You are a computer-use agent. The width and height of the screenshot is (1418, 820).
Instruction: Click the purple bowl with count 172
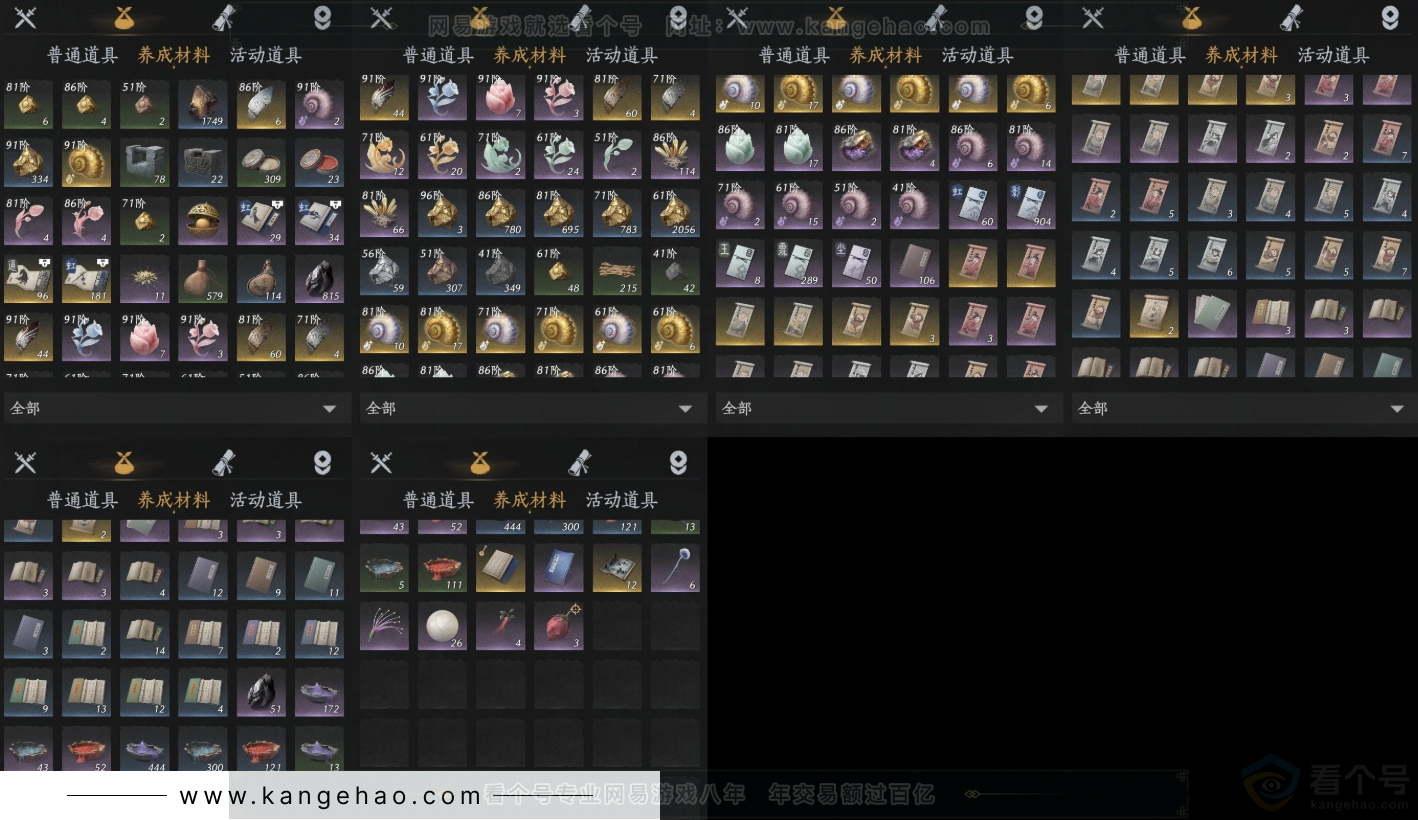(x=320, y=692)
